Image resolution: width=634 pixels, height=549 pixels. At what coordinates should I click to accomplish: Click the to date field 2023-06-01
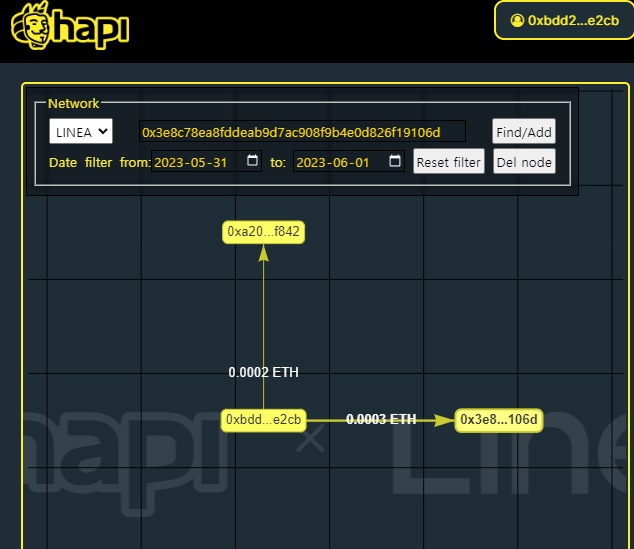(349, 161)
